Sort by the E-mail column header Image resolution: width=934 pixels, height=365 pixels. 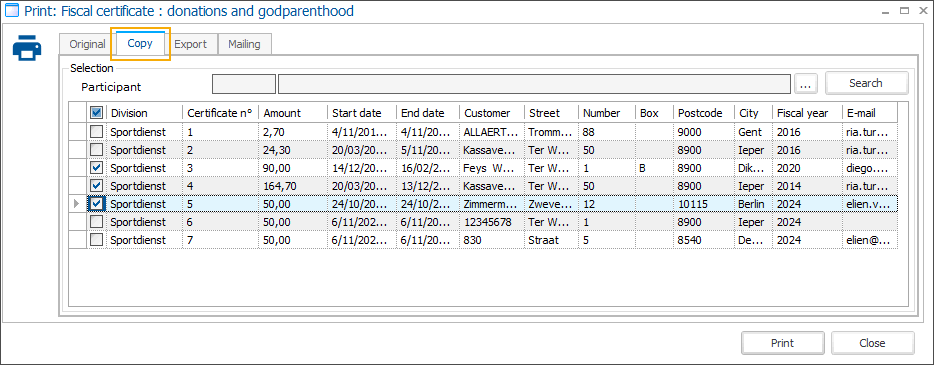[870, 113]
